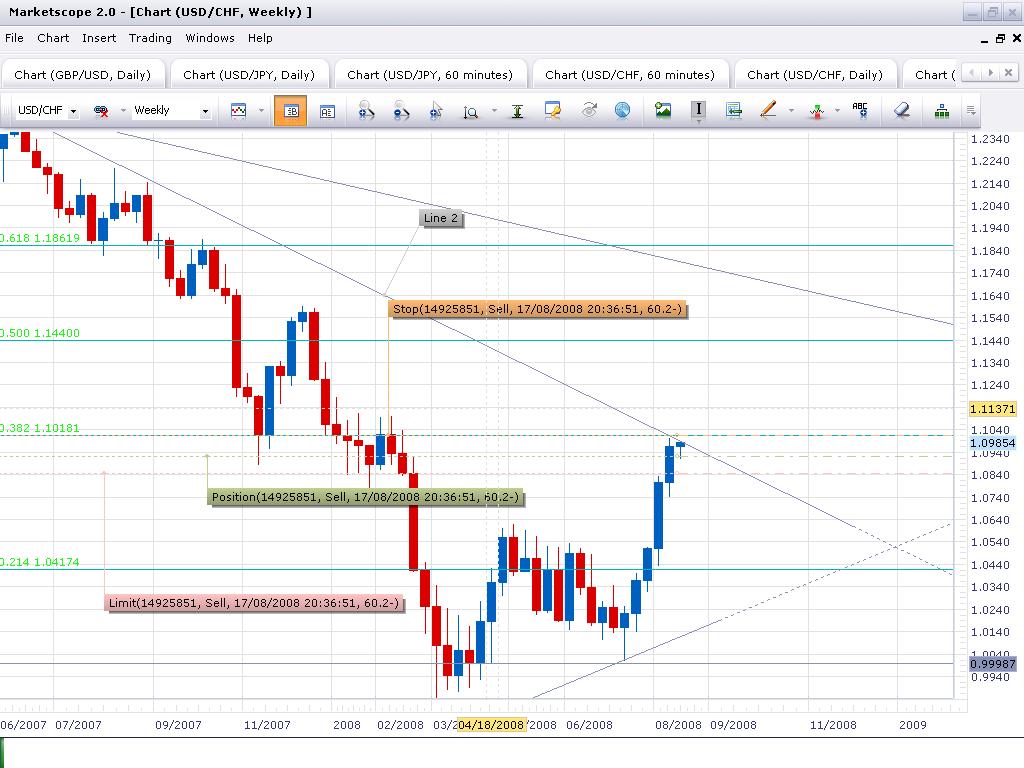Image resolution: width=1024 pixels, height=768 pixels.
Task: Click the 1.11371 yellow price marker
Action: [993, 409]
